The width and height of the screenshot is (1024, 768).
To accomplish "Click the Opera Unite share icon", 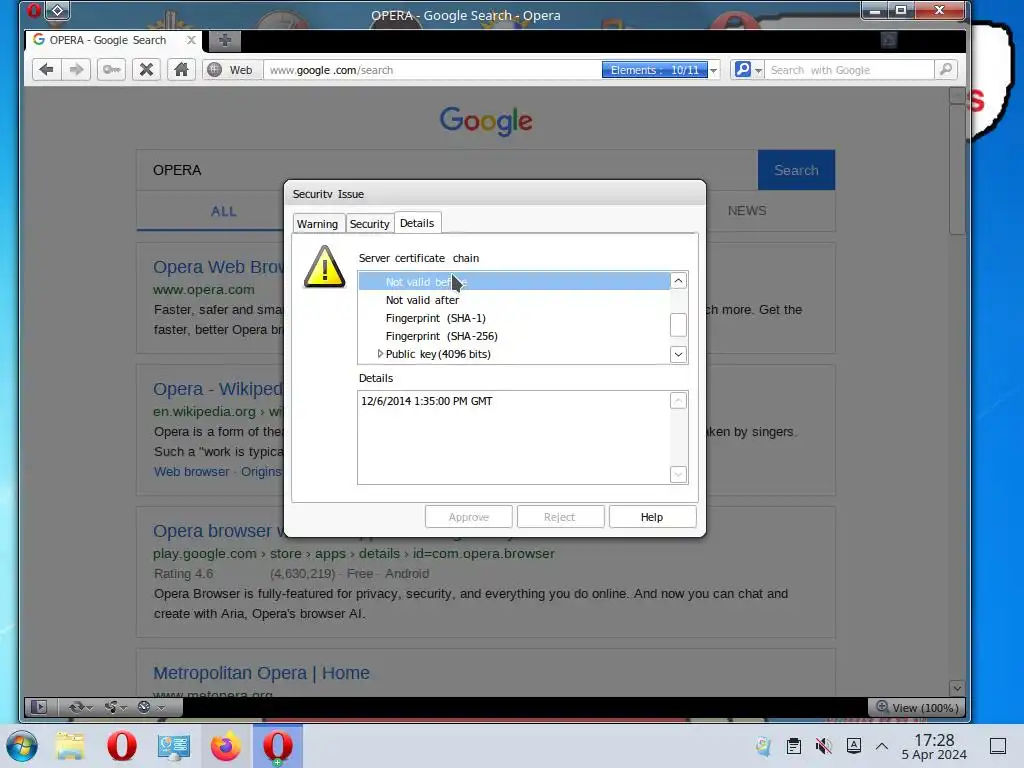I will [x=116, y=707].
